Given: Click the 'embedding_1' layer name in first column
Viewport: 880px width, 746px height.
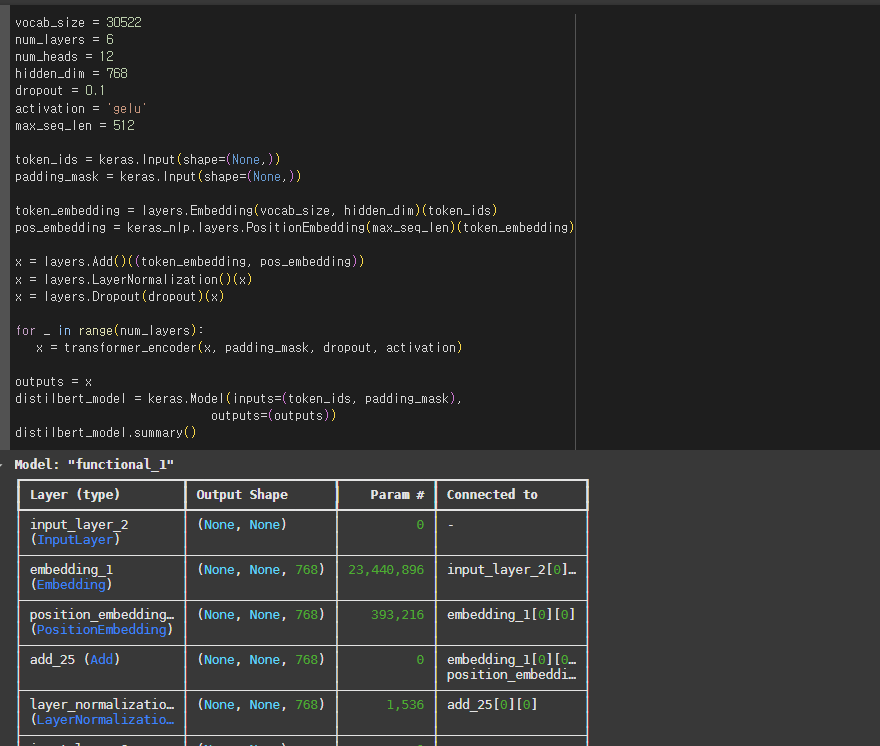Looking at the screenshot, I should coord(71,569).
